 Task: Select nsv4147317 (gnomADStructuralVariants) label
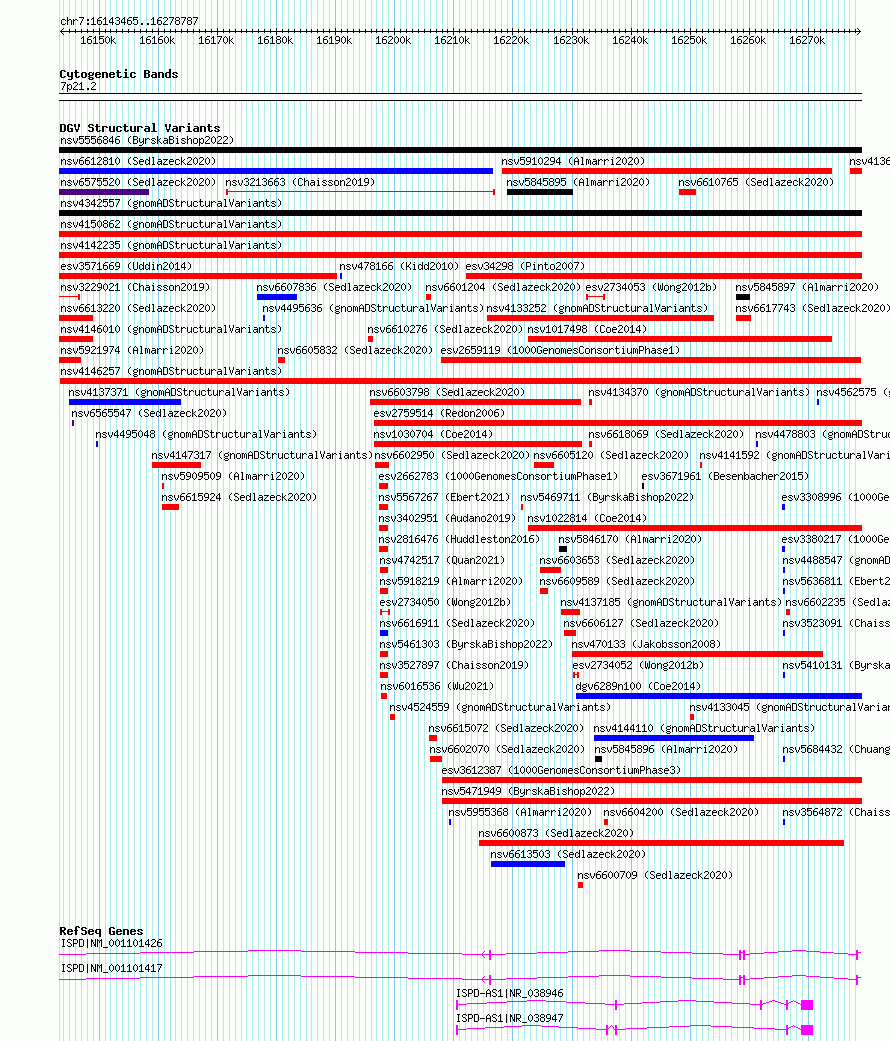[262, 455]
